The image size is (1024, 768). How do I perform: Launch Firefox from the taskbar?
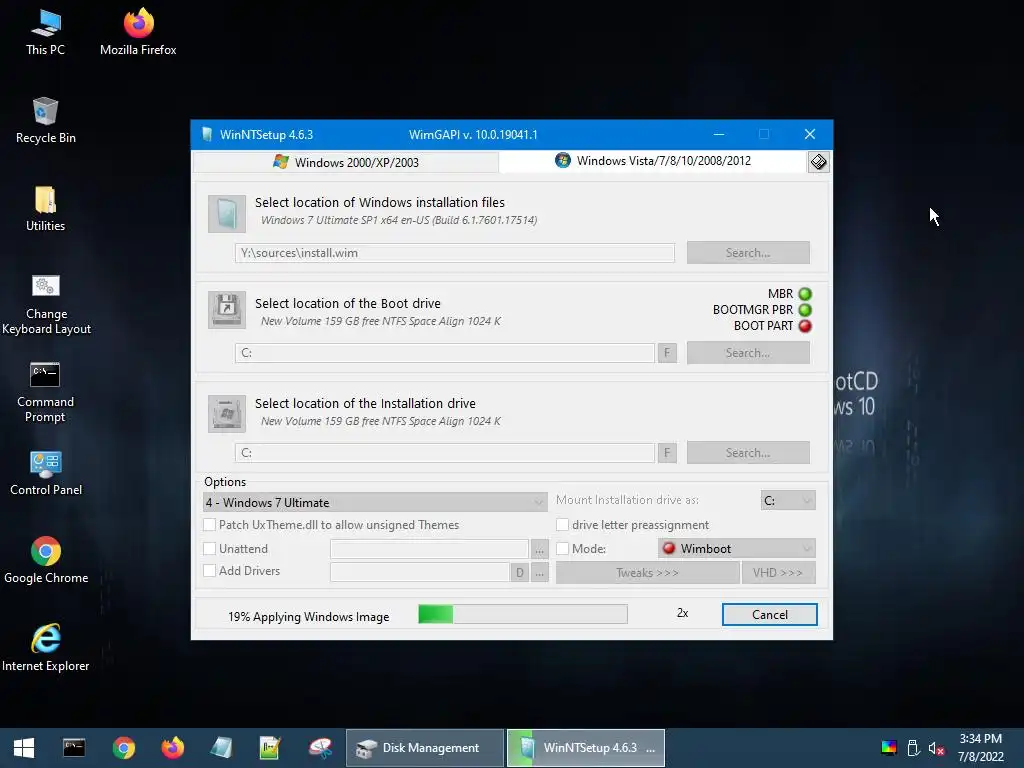point(172,748)
